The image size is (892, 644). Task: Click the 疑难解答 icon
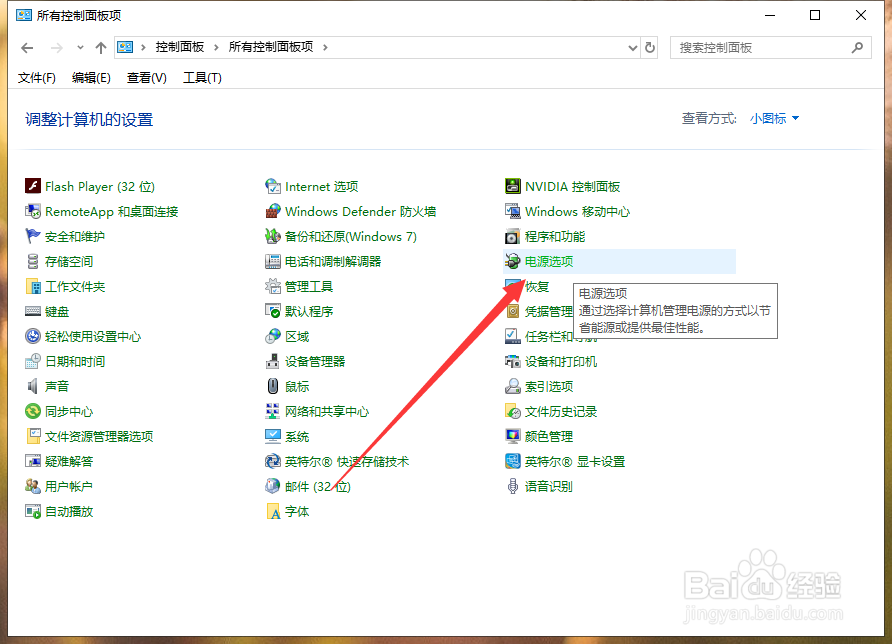tap(33, 461)
